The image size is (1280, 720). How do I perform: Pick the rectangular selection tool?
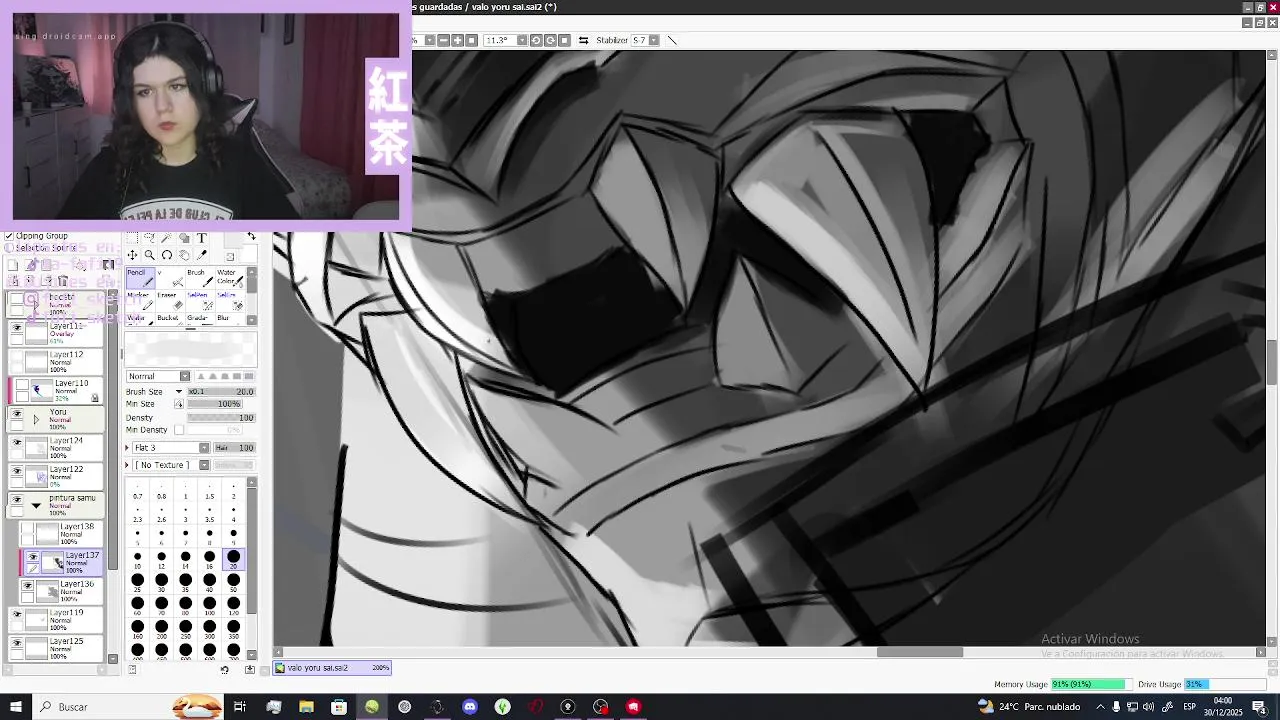(x=132, y=238)
